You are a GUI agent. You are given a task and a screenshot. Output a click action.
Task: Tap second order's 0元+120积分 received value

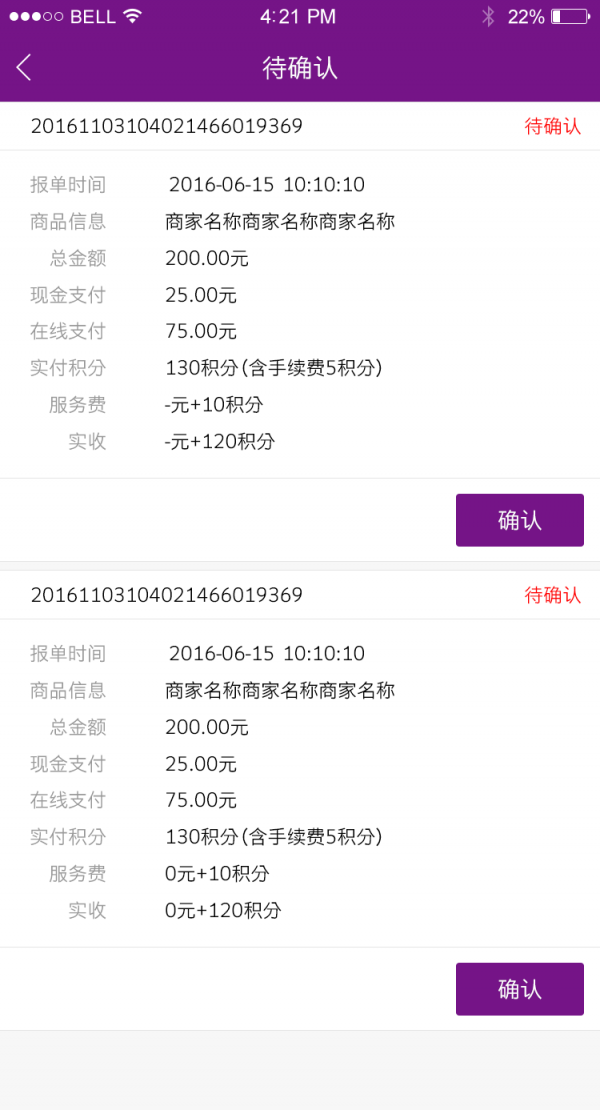[223, 910]
